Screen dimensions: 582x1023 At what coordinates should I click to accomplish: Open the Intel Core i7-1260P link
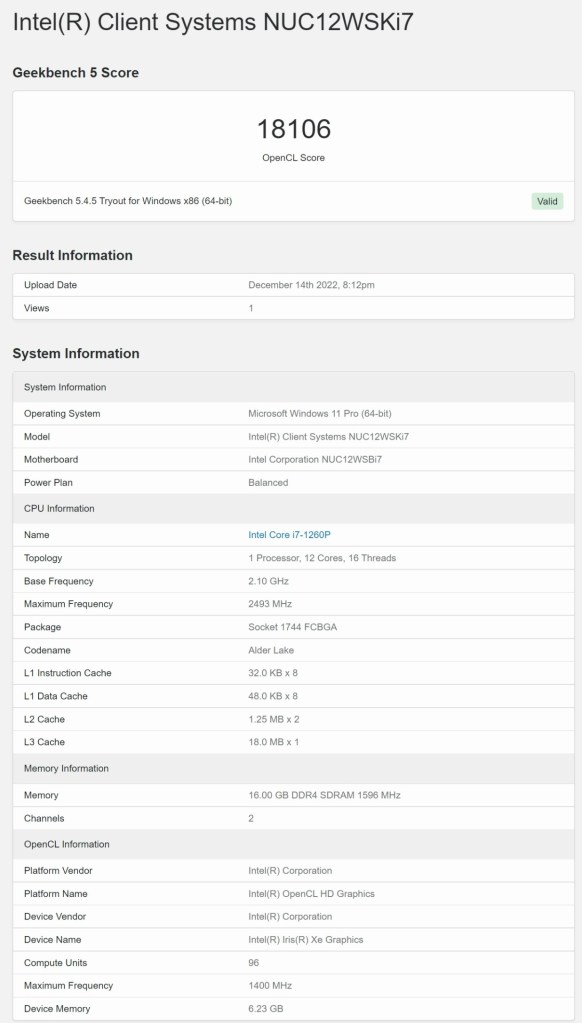point(290,535)
